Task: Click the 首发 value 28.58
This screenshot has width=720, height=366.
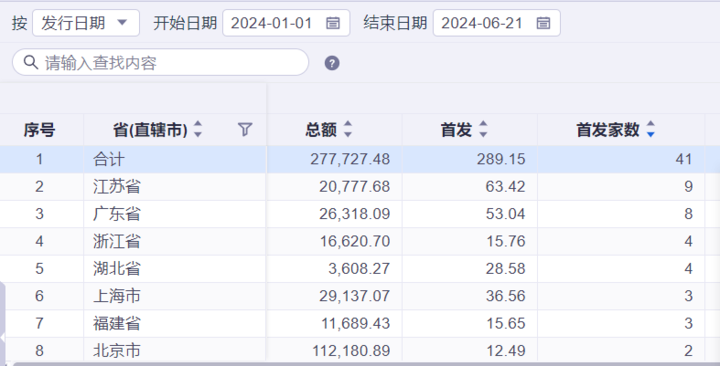Action: click(505, 269)
